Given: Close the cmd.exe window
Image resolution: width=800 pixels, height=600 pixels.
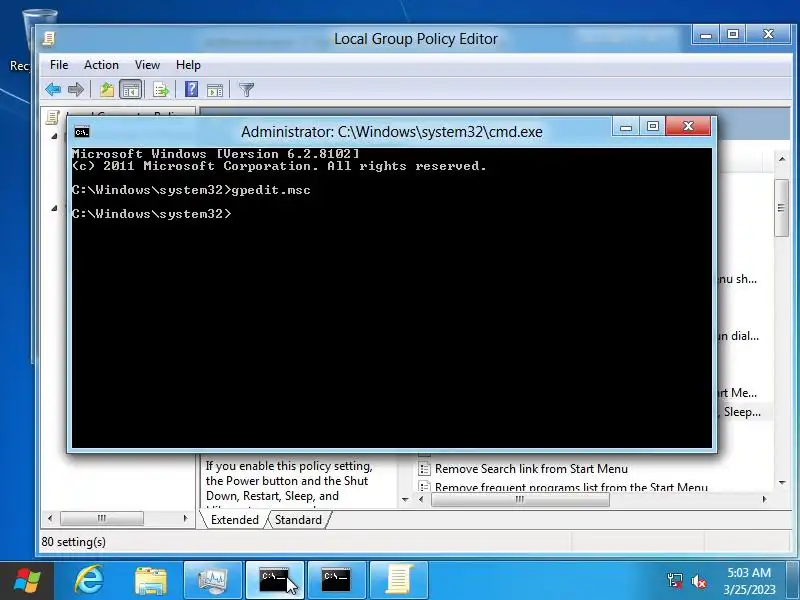Looking at the screenshot, I should [688, 127].
